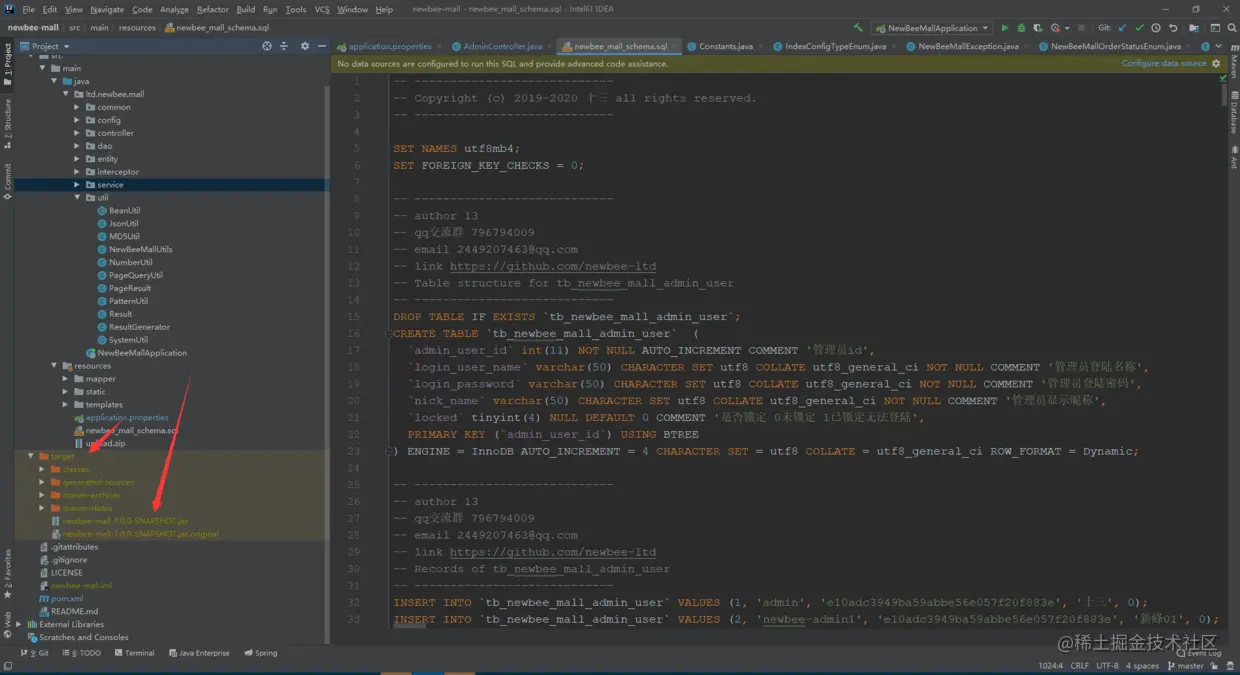Click UTF-8 encoding in the status bar
Image resolution: width=1240 pixels, height=675 pixels.
(1107, 665)
